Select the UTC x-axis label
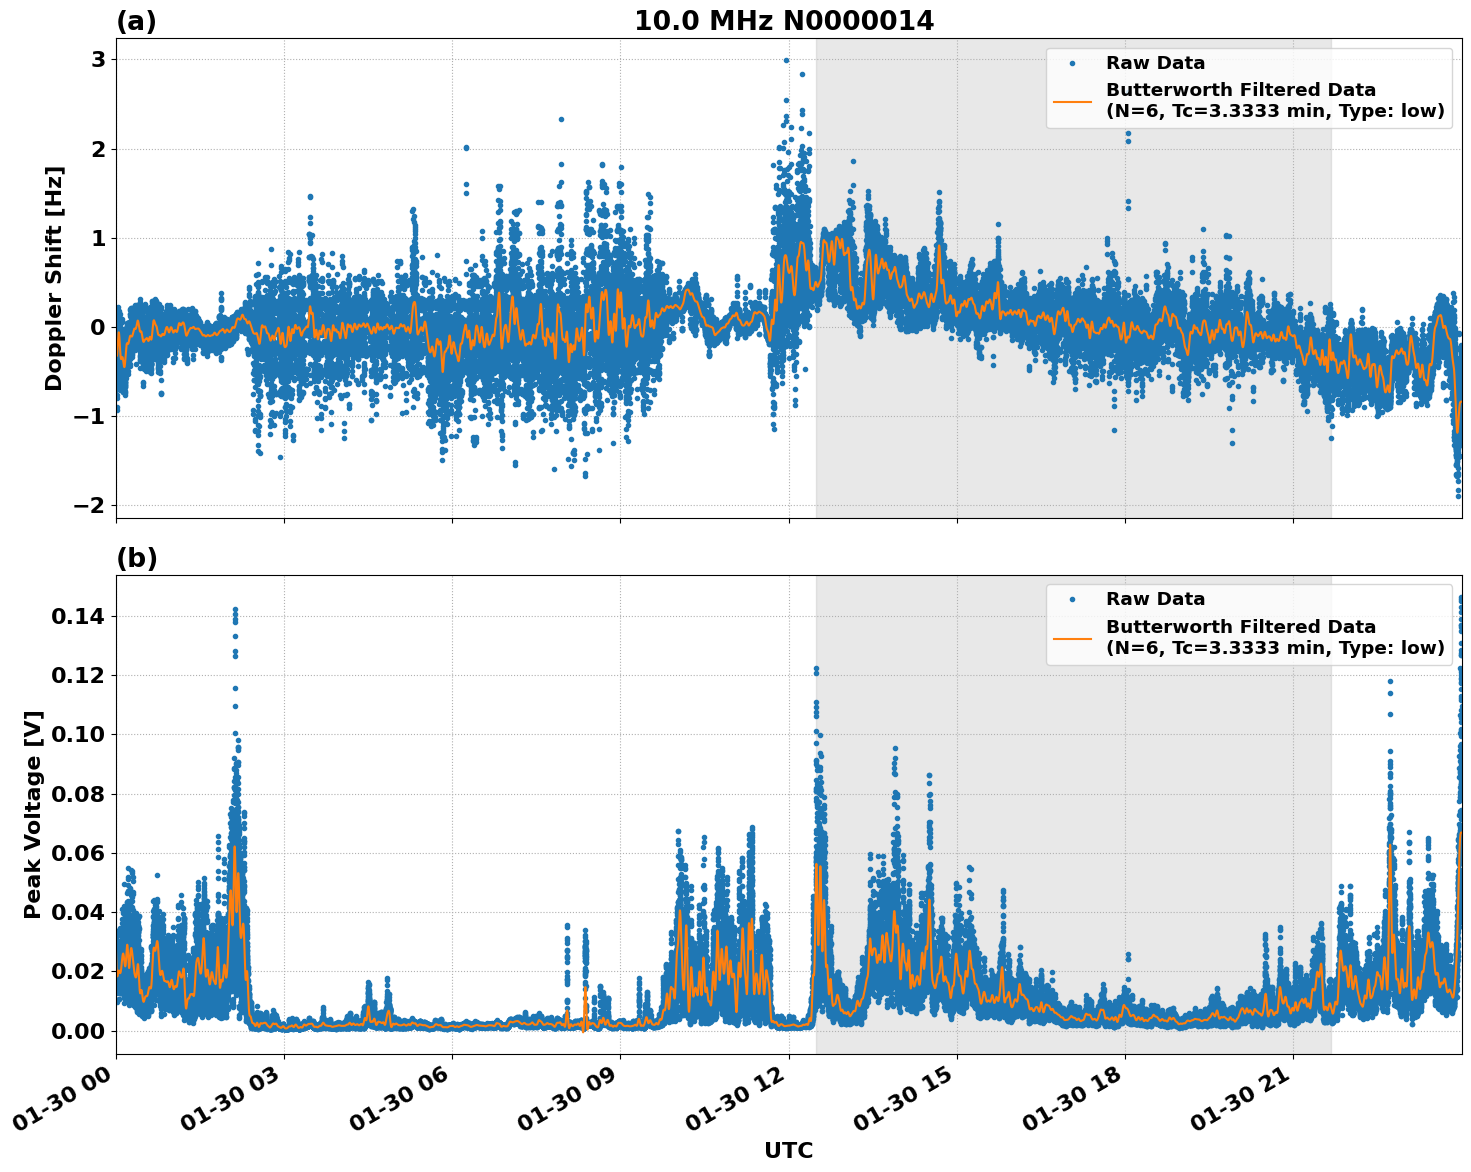Viewport: 1471px width, 1172px height. coord(789,1150)
